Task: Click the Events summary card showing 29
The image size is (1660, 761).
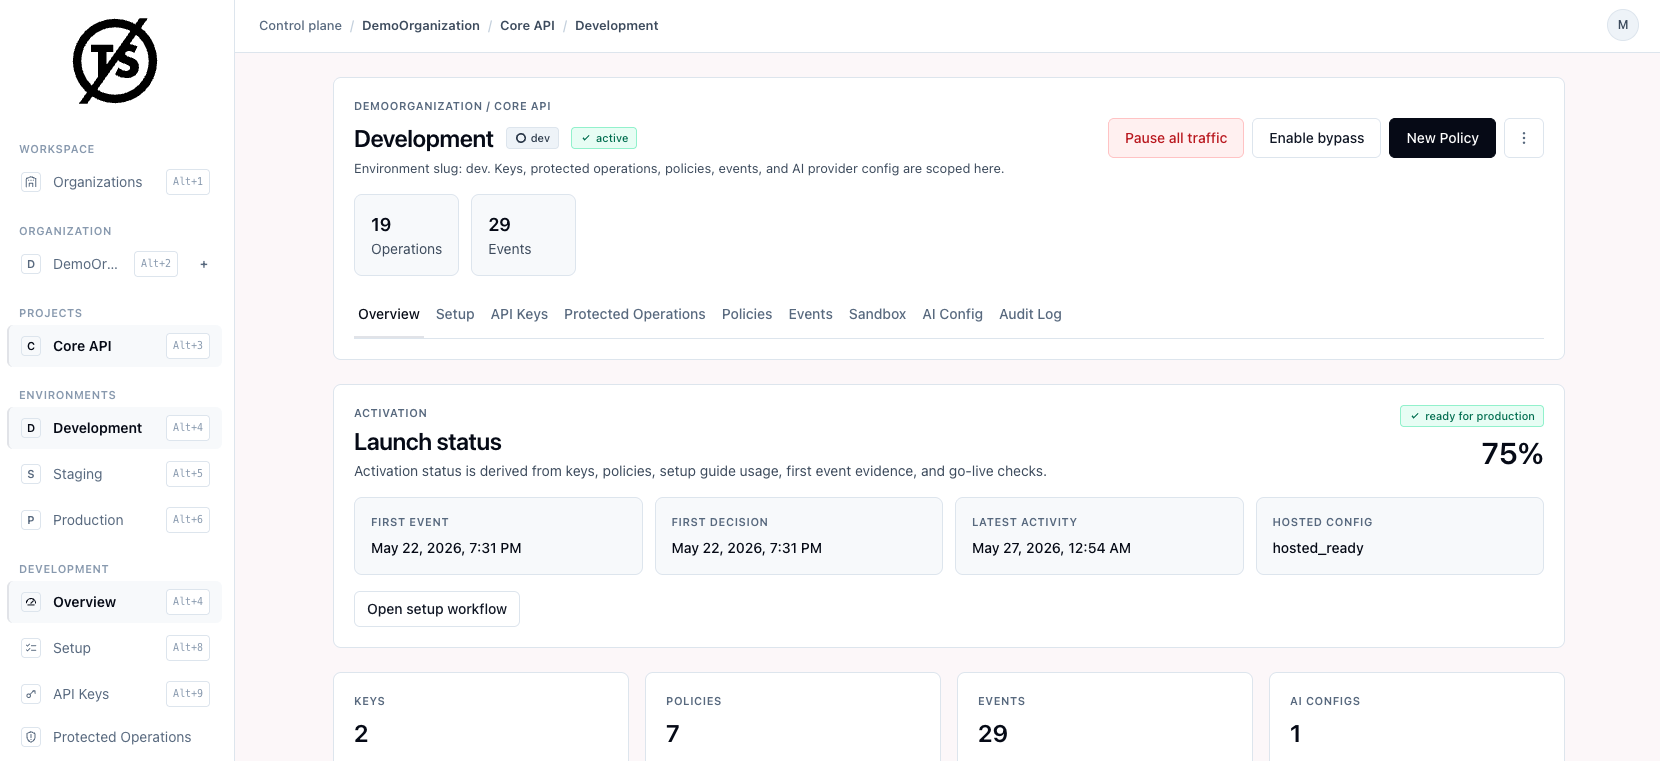Action: pyautogui.click(x=1105, y=717)
